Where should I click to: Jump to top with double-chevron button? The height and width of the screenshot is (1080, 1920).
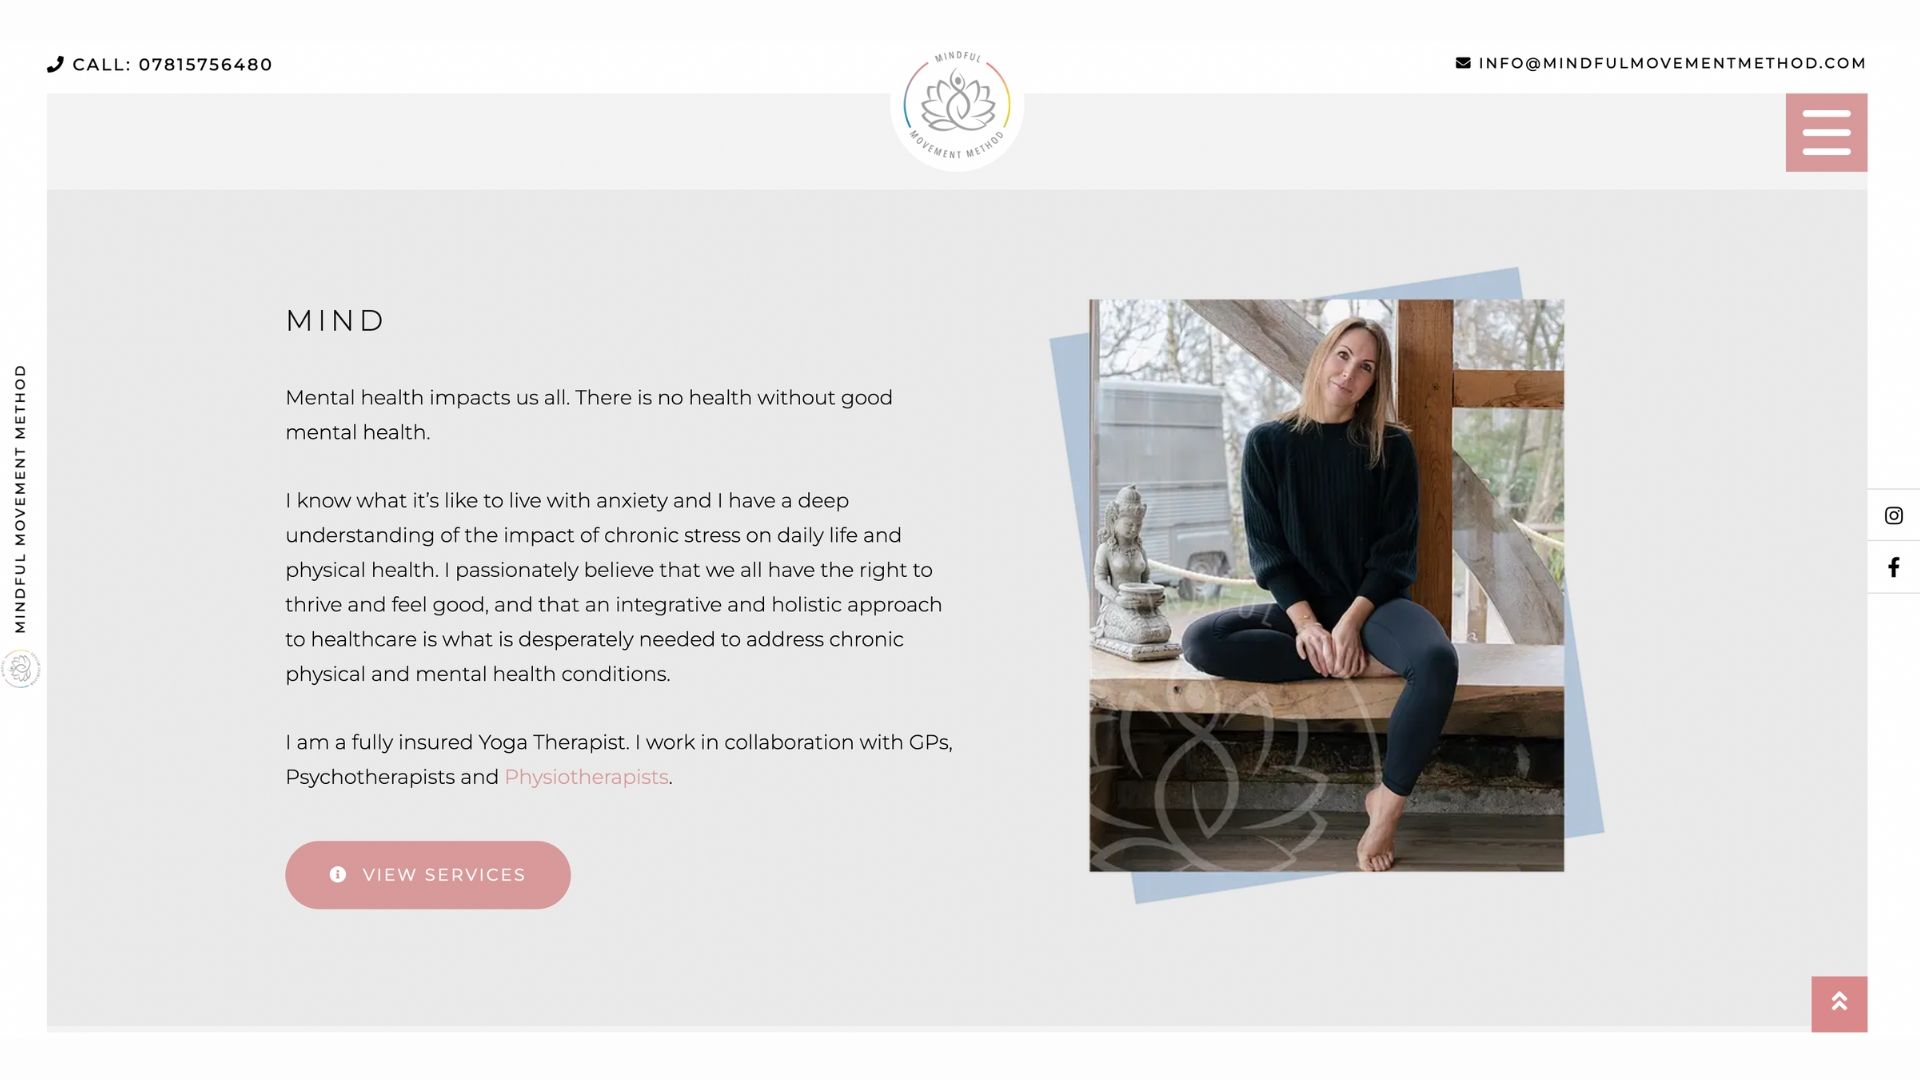[x=1839, y=1003]
